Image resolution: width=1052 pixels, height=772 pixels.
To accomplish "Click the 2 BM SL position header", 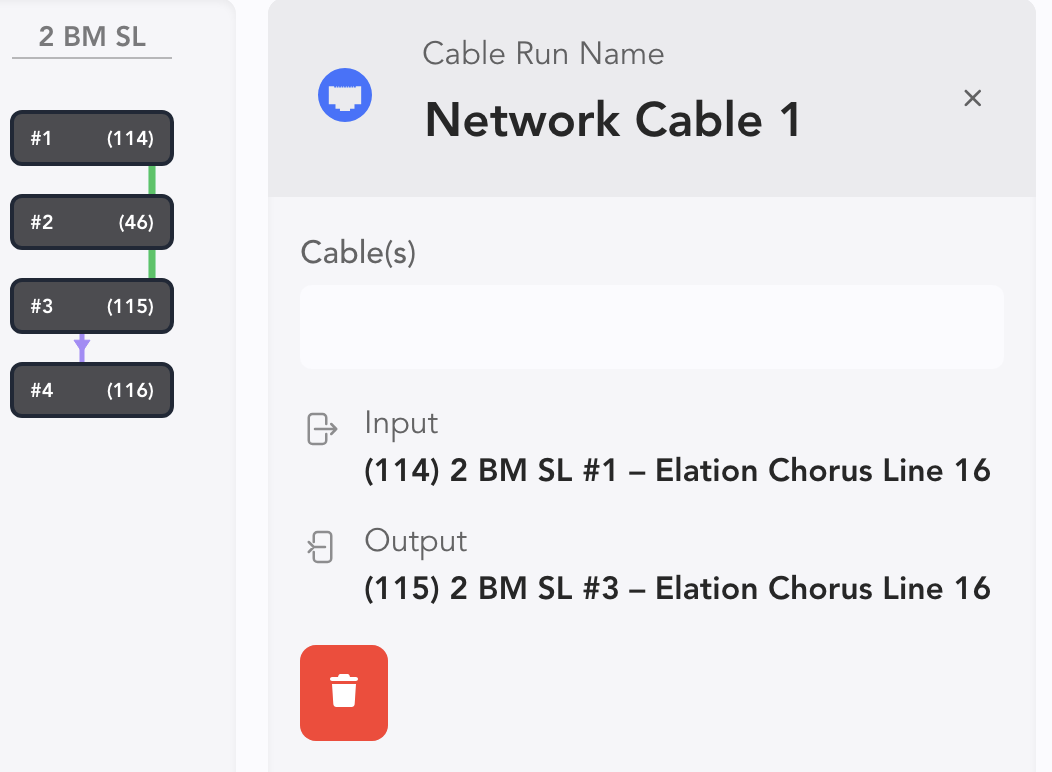I will 92,38.
